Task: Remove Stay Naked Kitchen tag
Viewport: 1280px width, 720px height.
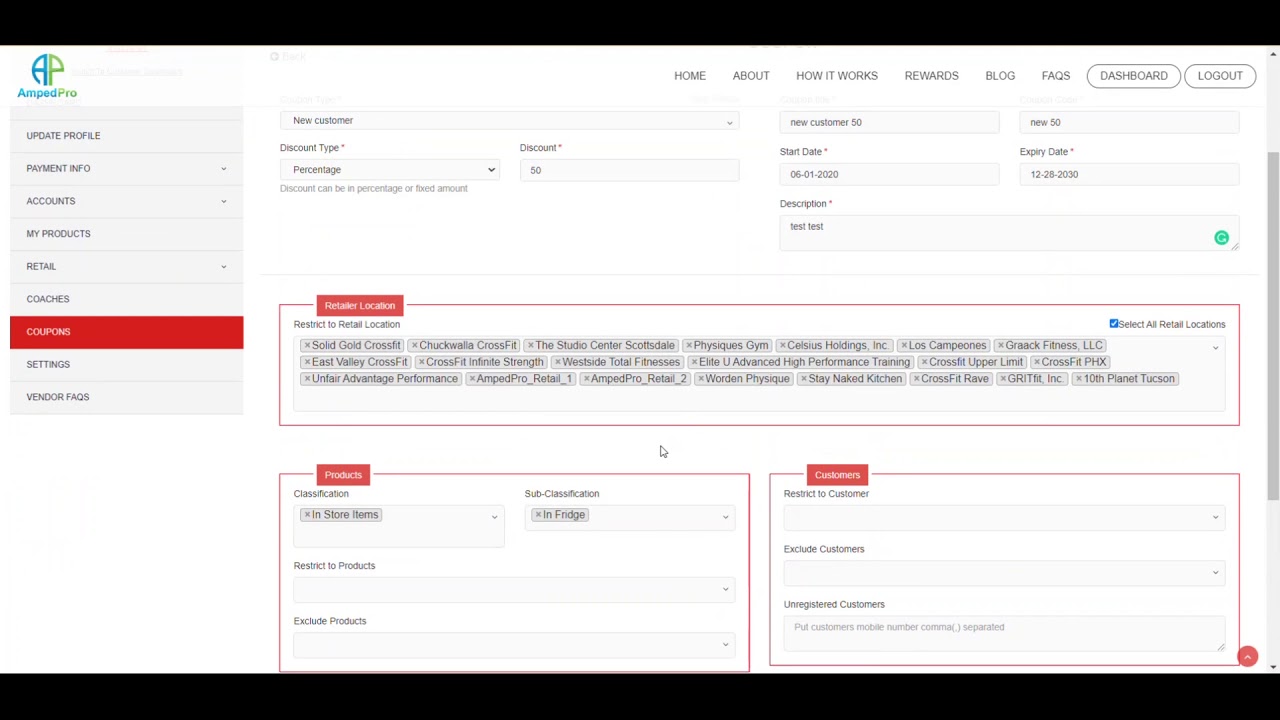Action: (804, 379)
